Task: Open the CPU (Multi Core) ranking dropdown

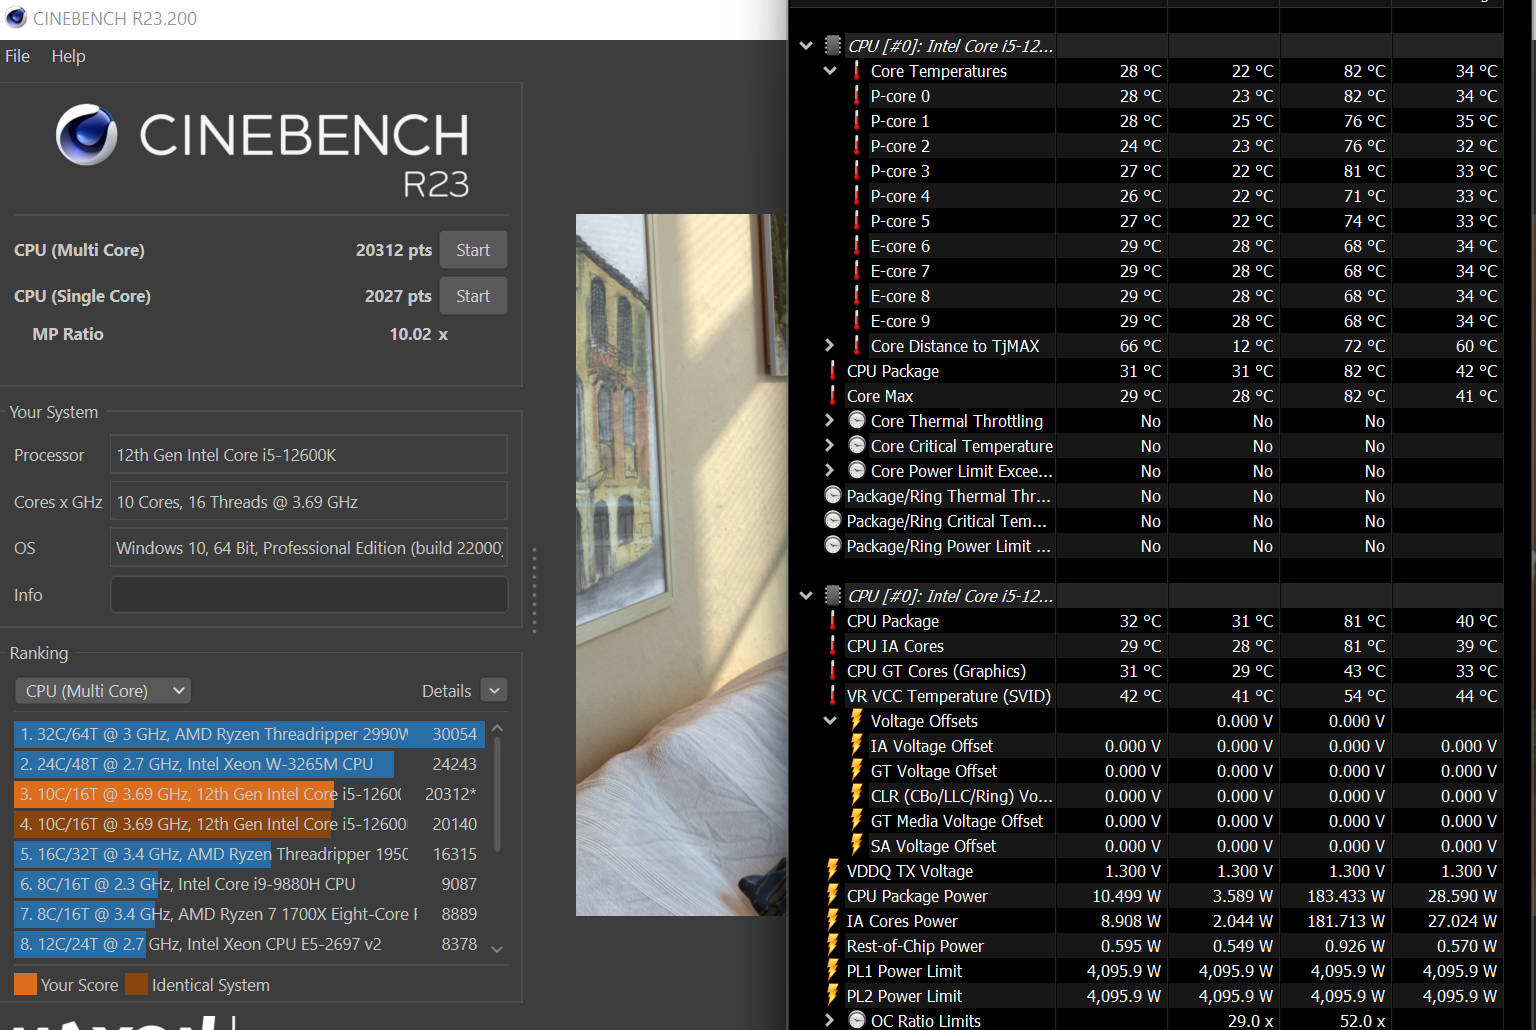Action: point(103,691)
